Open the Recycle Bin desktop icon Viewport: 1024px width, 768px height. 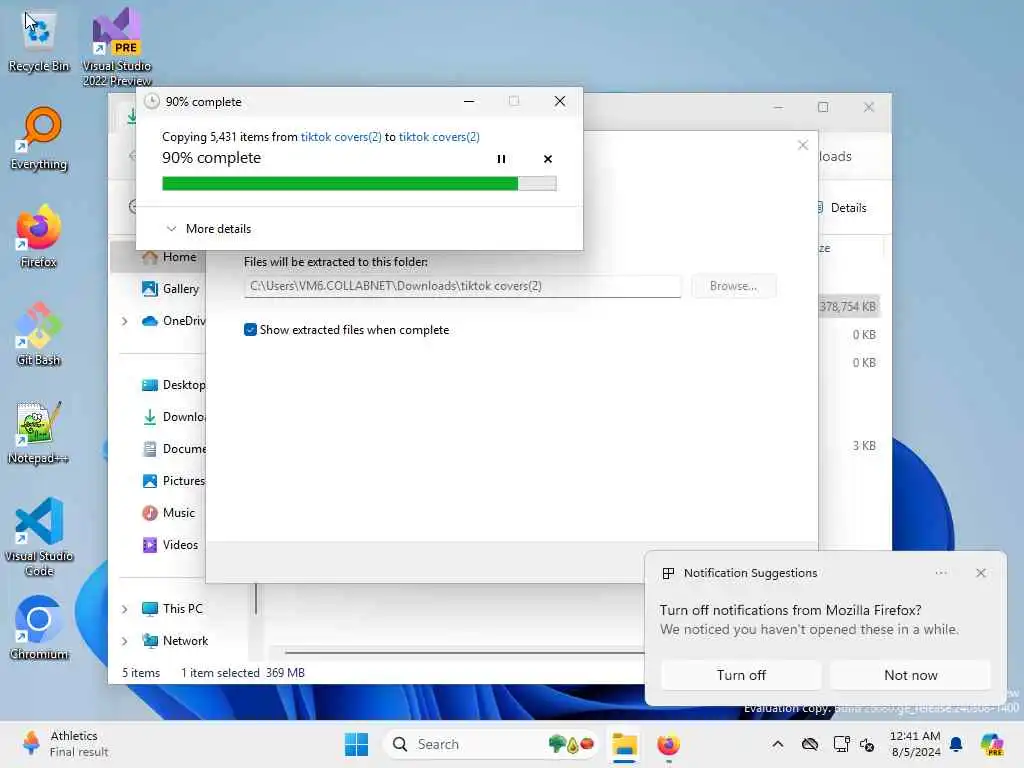[x=39, y=40]
